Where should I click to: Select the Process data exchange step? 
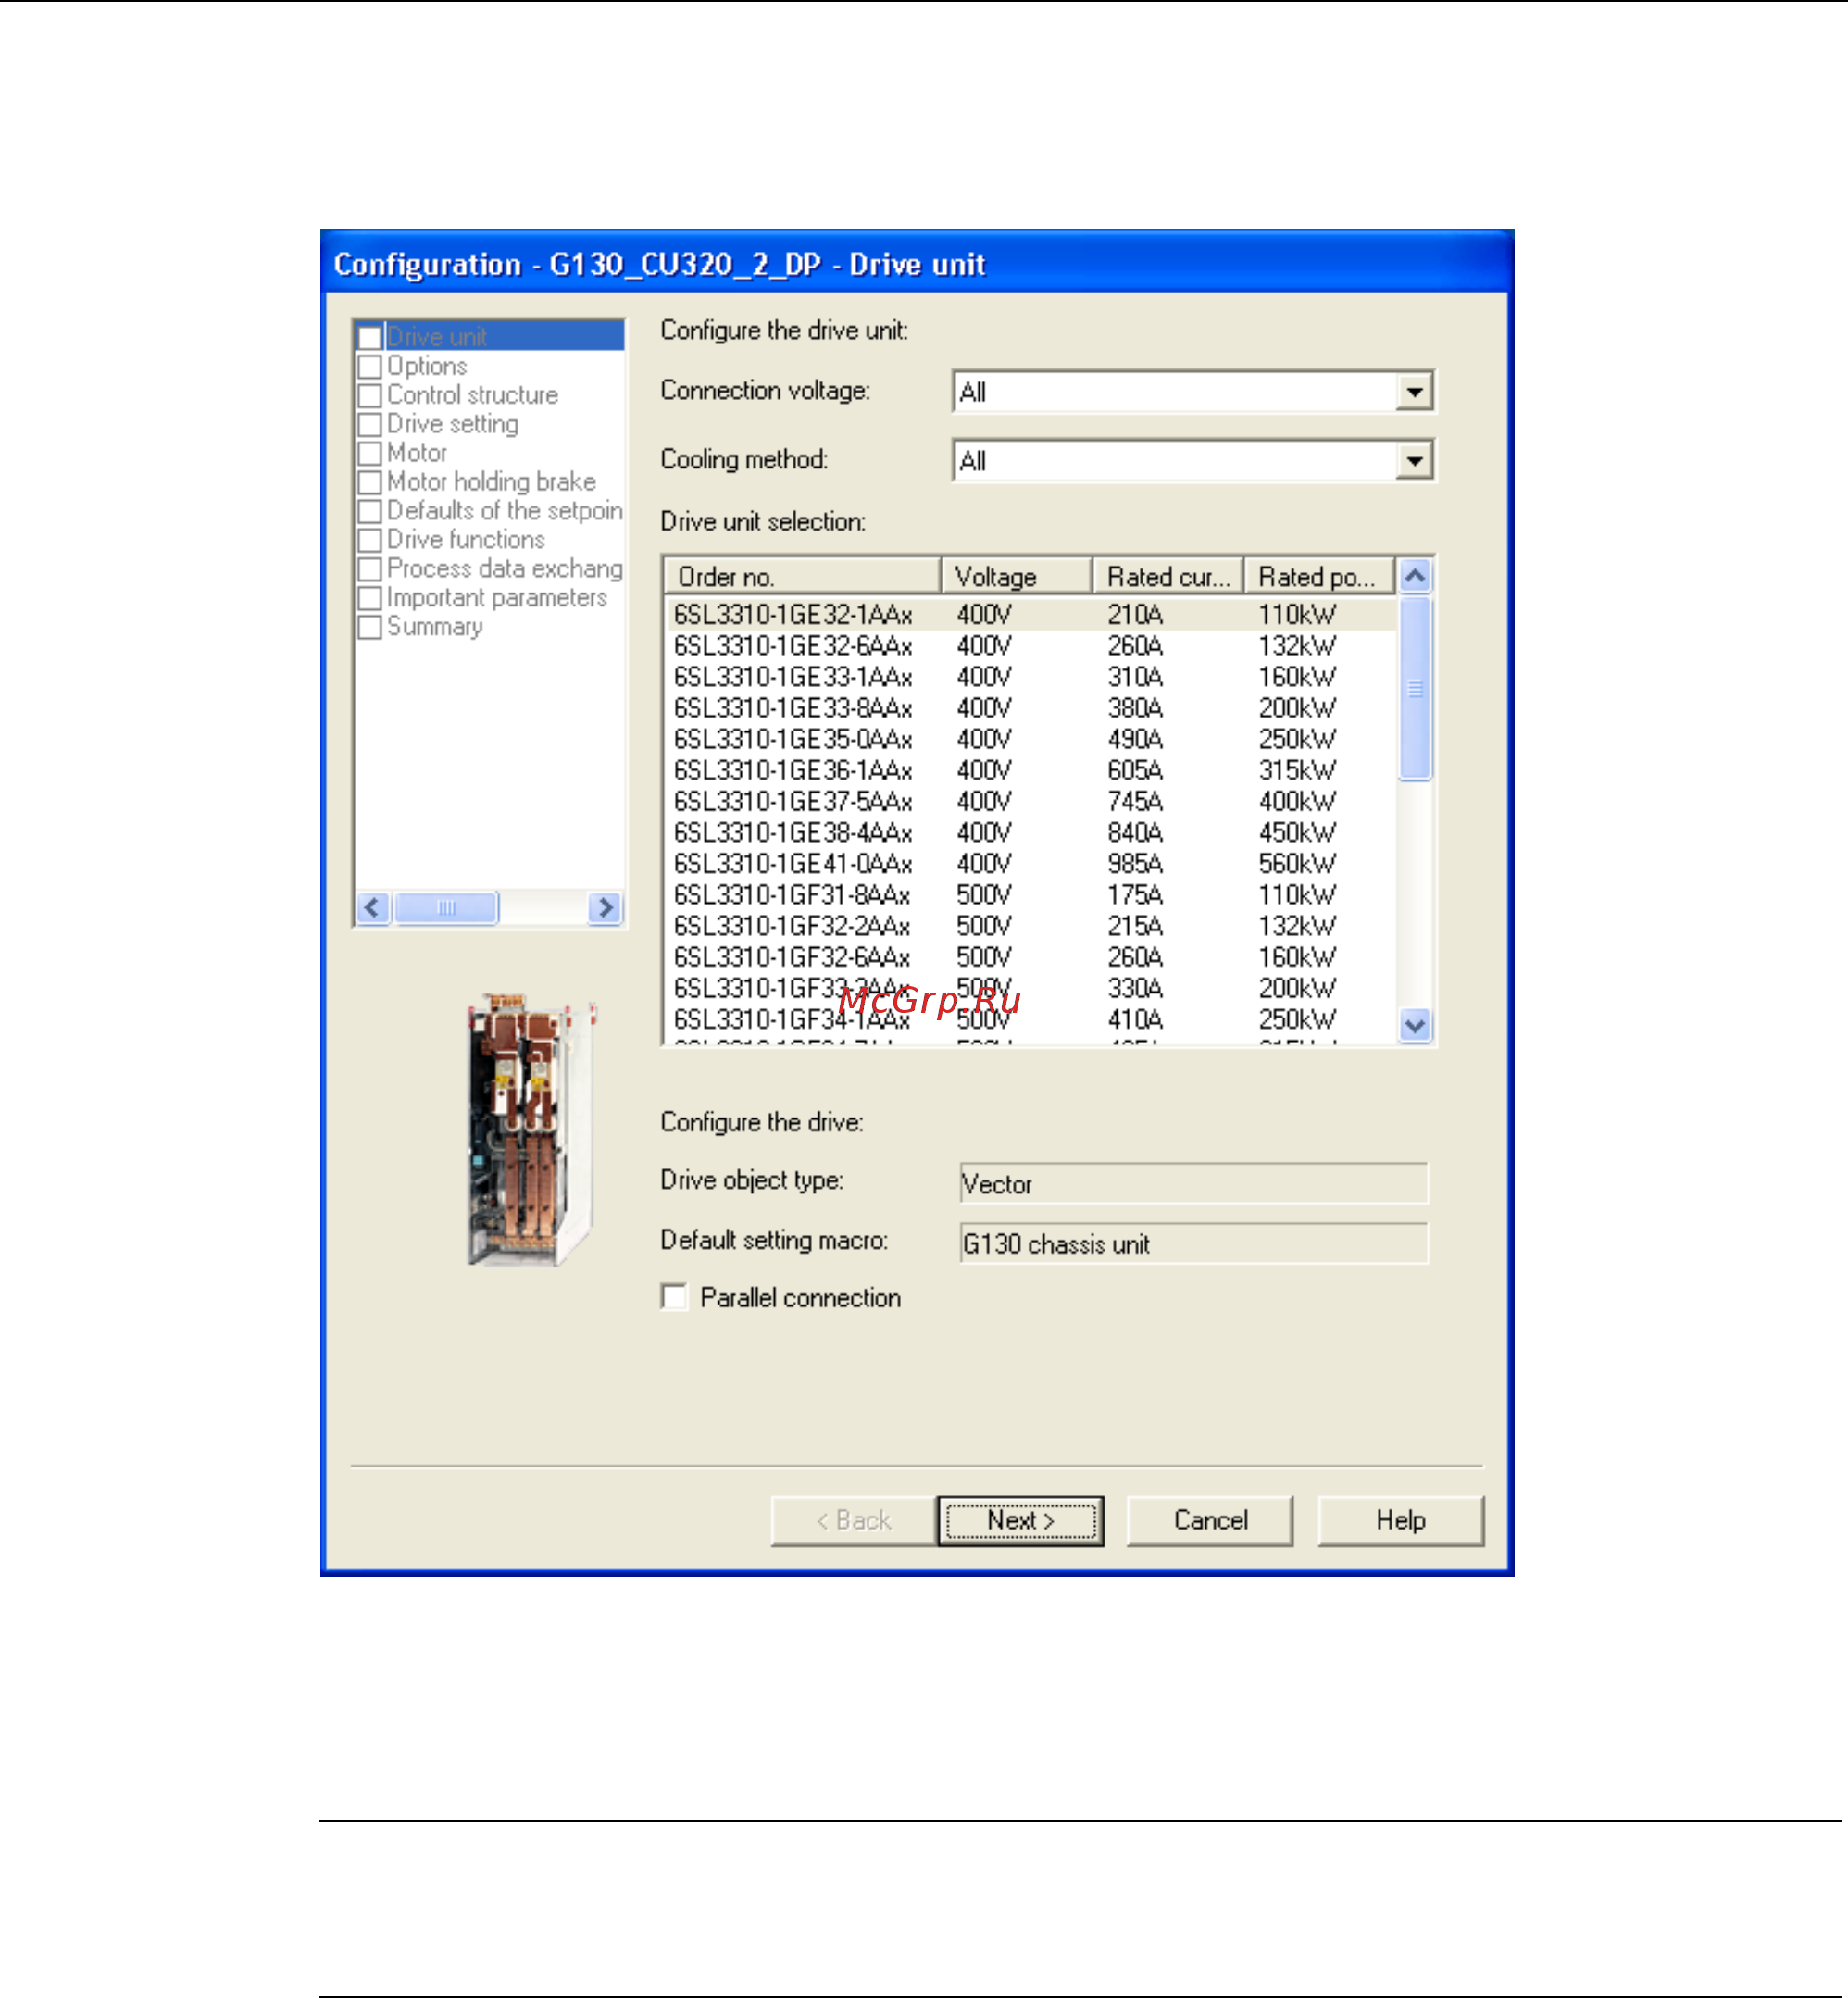click(x=505, y=569)
